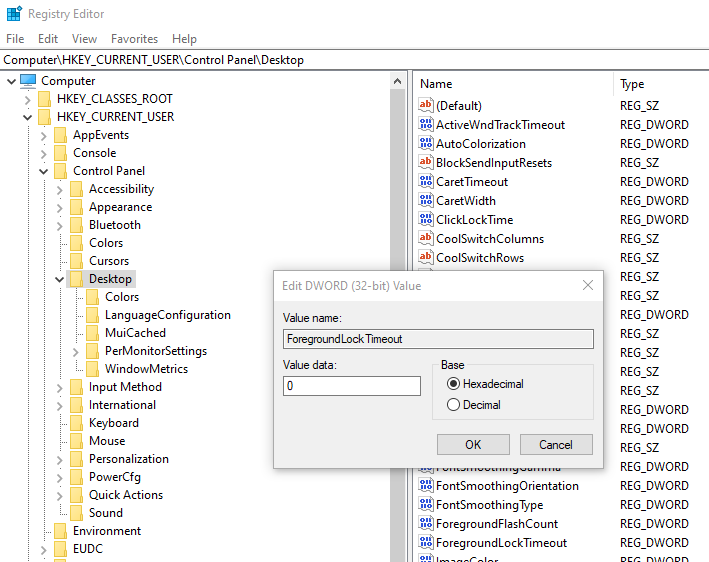The width and height of the screenshot is (709, 562).
Task: Click the ForegroundFlashCount DWORD icon
Action: pyautogui.click(x=425, y=523)
